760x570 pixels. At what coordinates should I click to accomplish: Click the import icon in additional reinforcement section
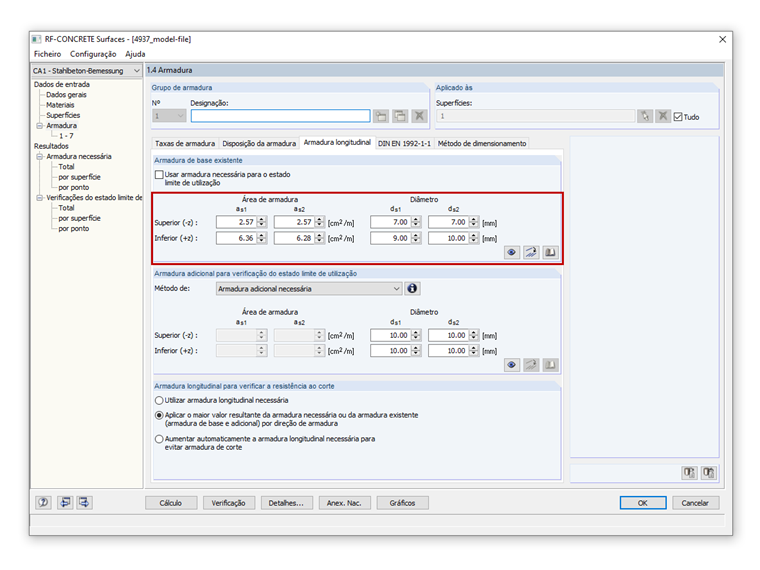(531, 365)
